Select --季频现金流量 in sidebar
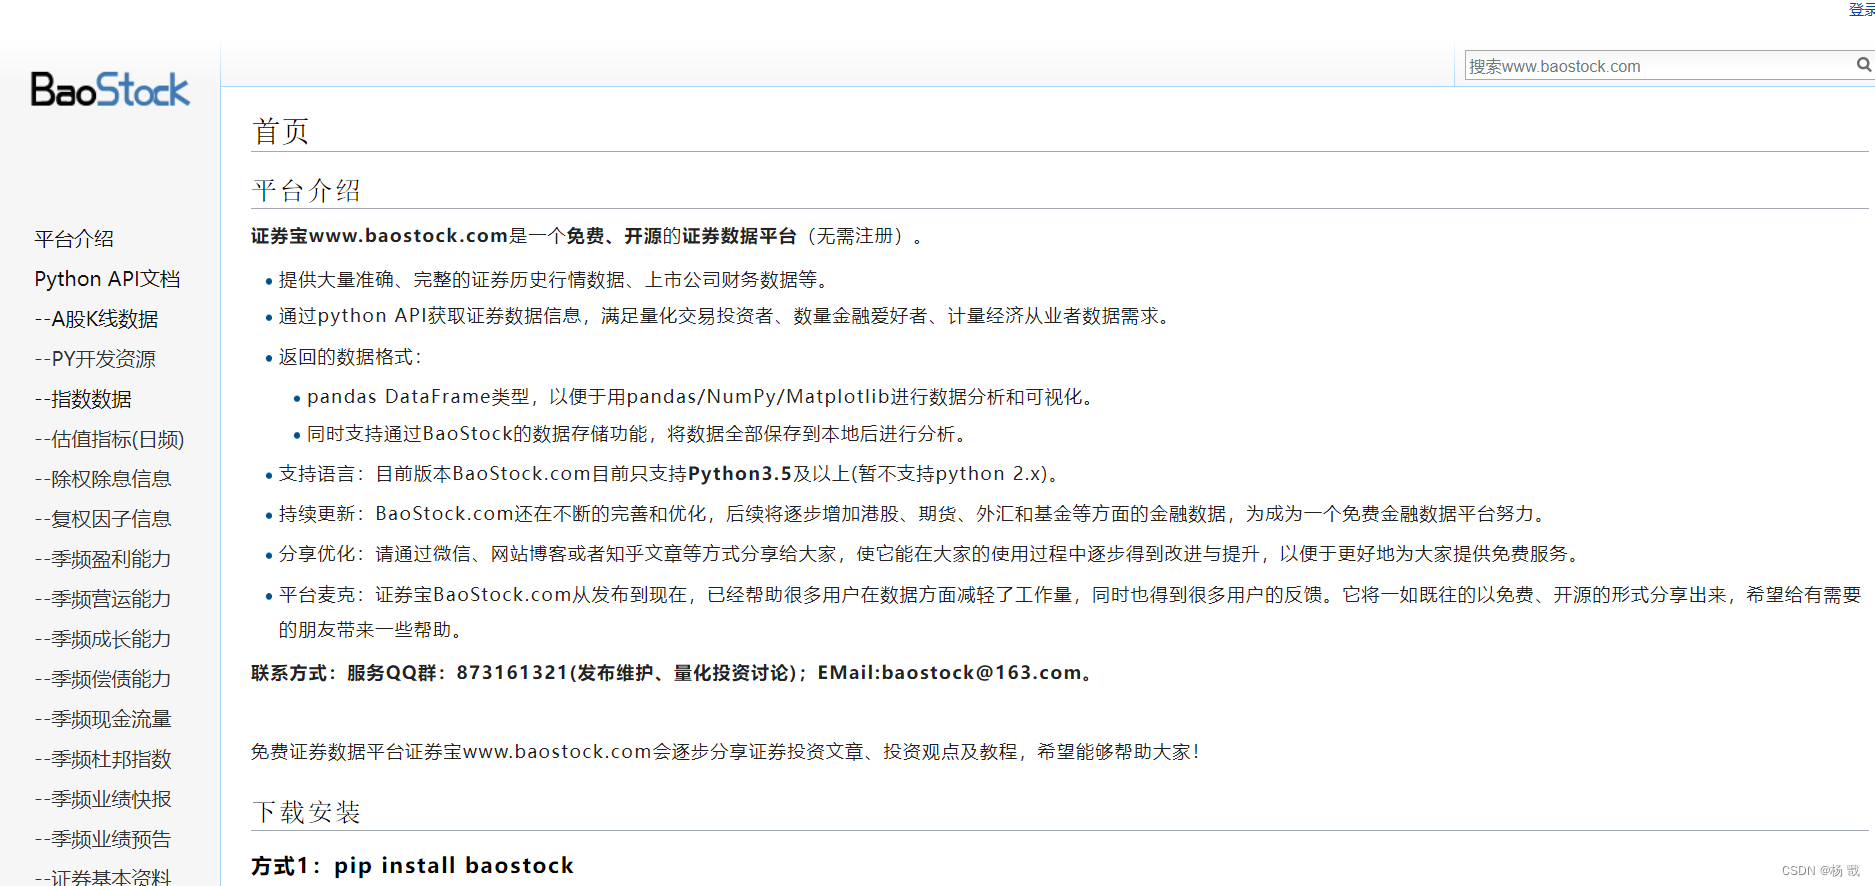 click(x=102, y=719)
